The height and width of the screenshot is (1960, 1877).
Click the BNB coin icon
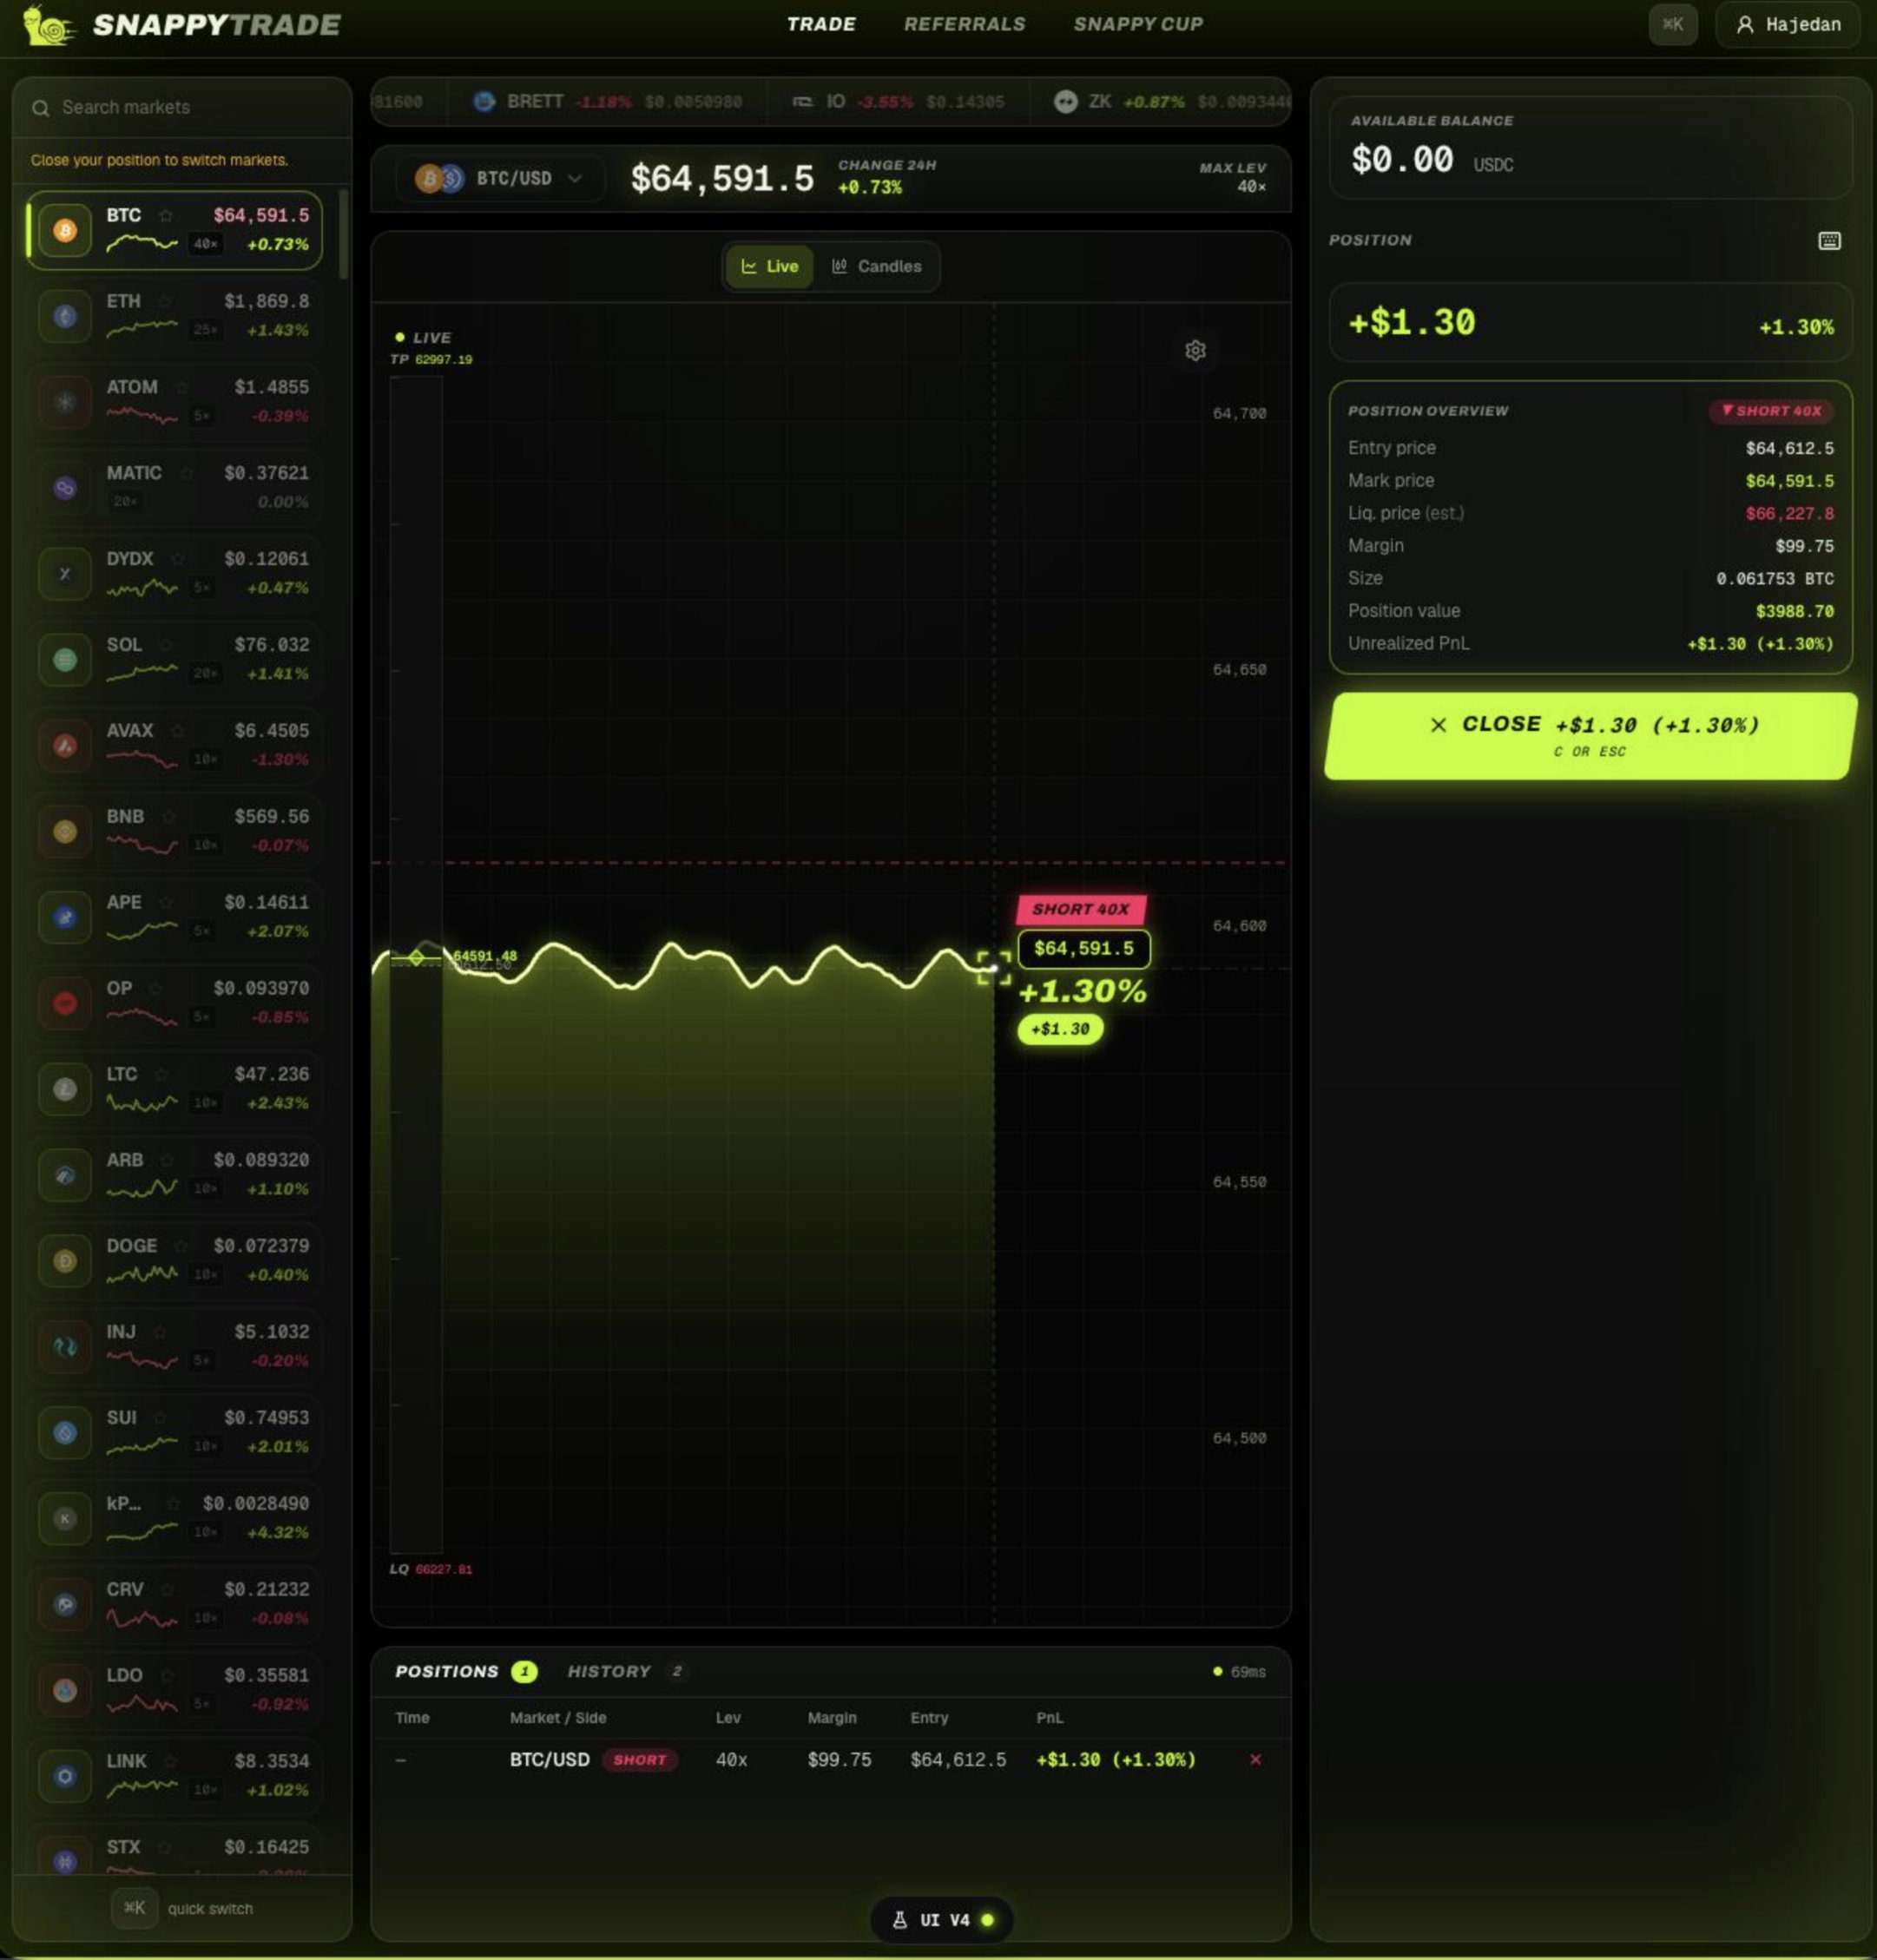65,831
